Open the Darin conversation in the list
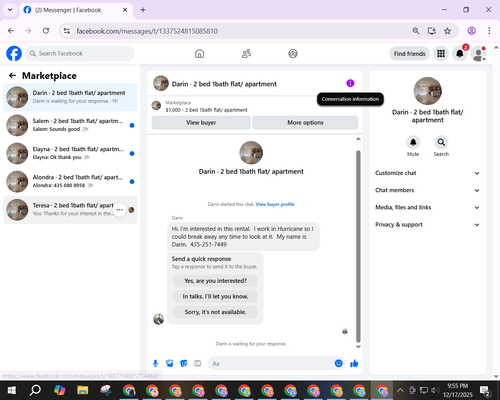This screenshot has width=500, height=400. click(70, 97)
